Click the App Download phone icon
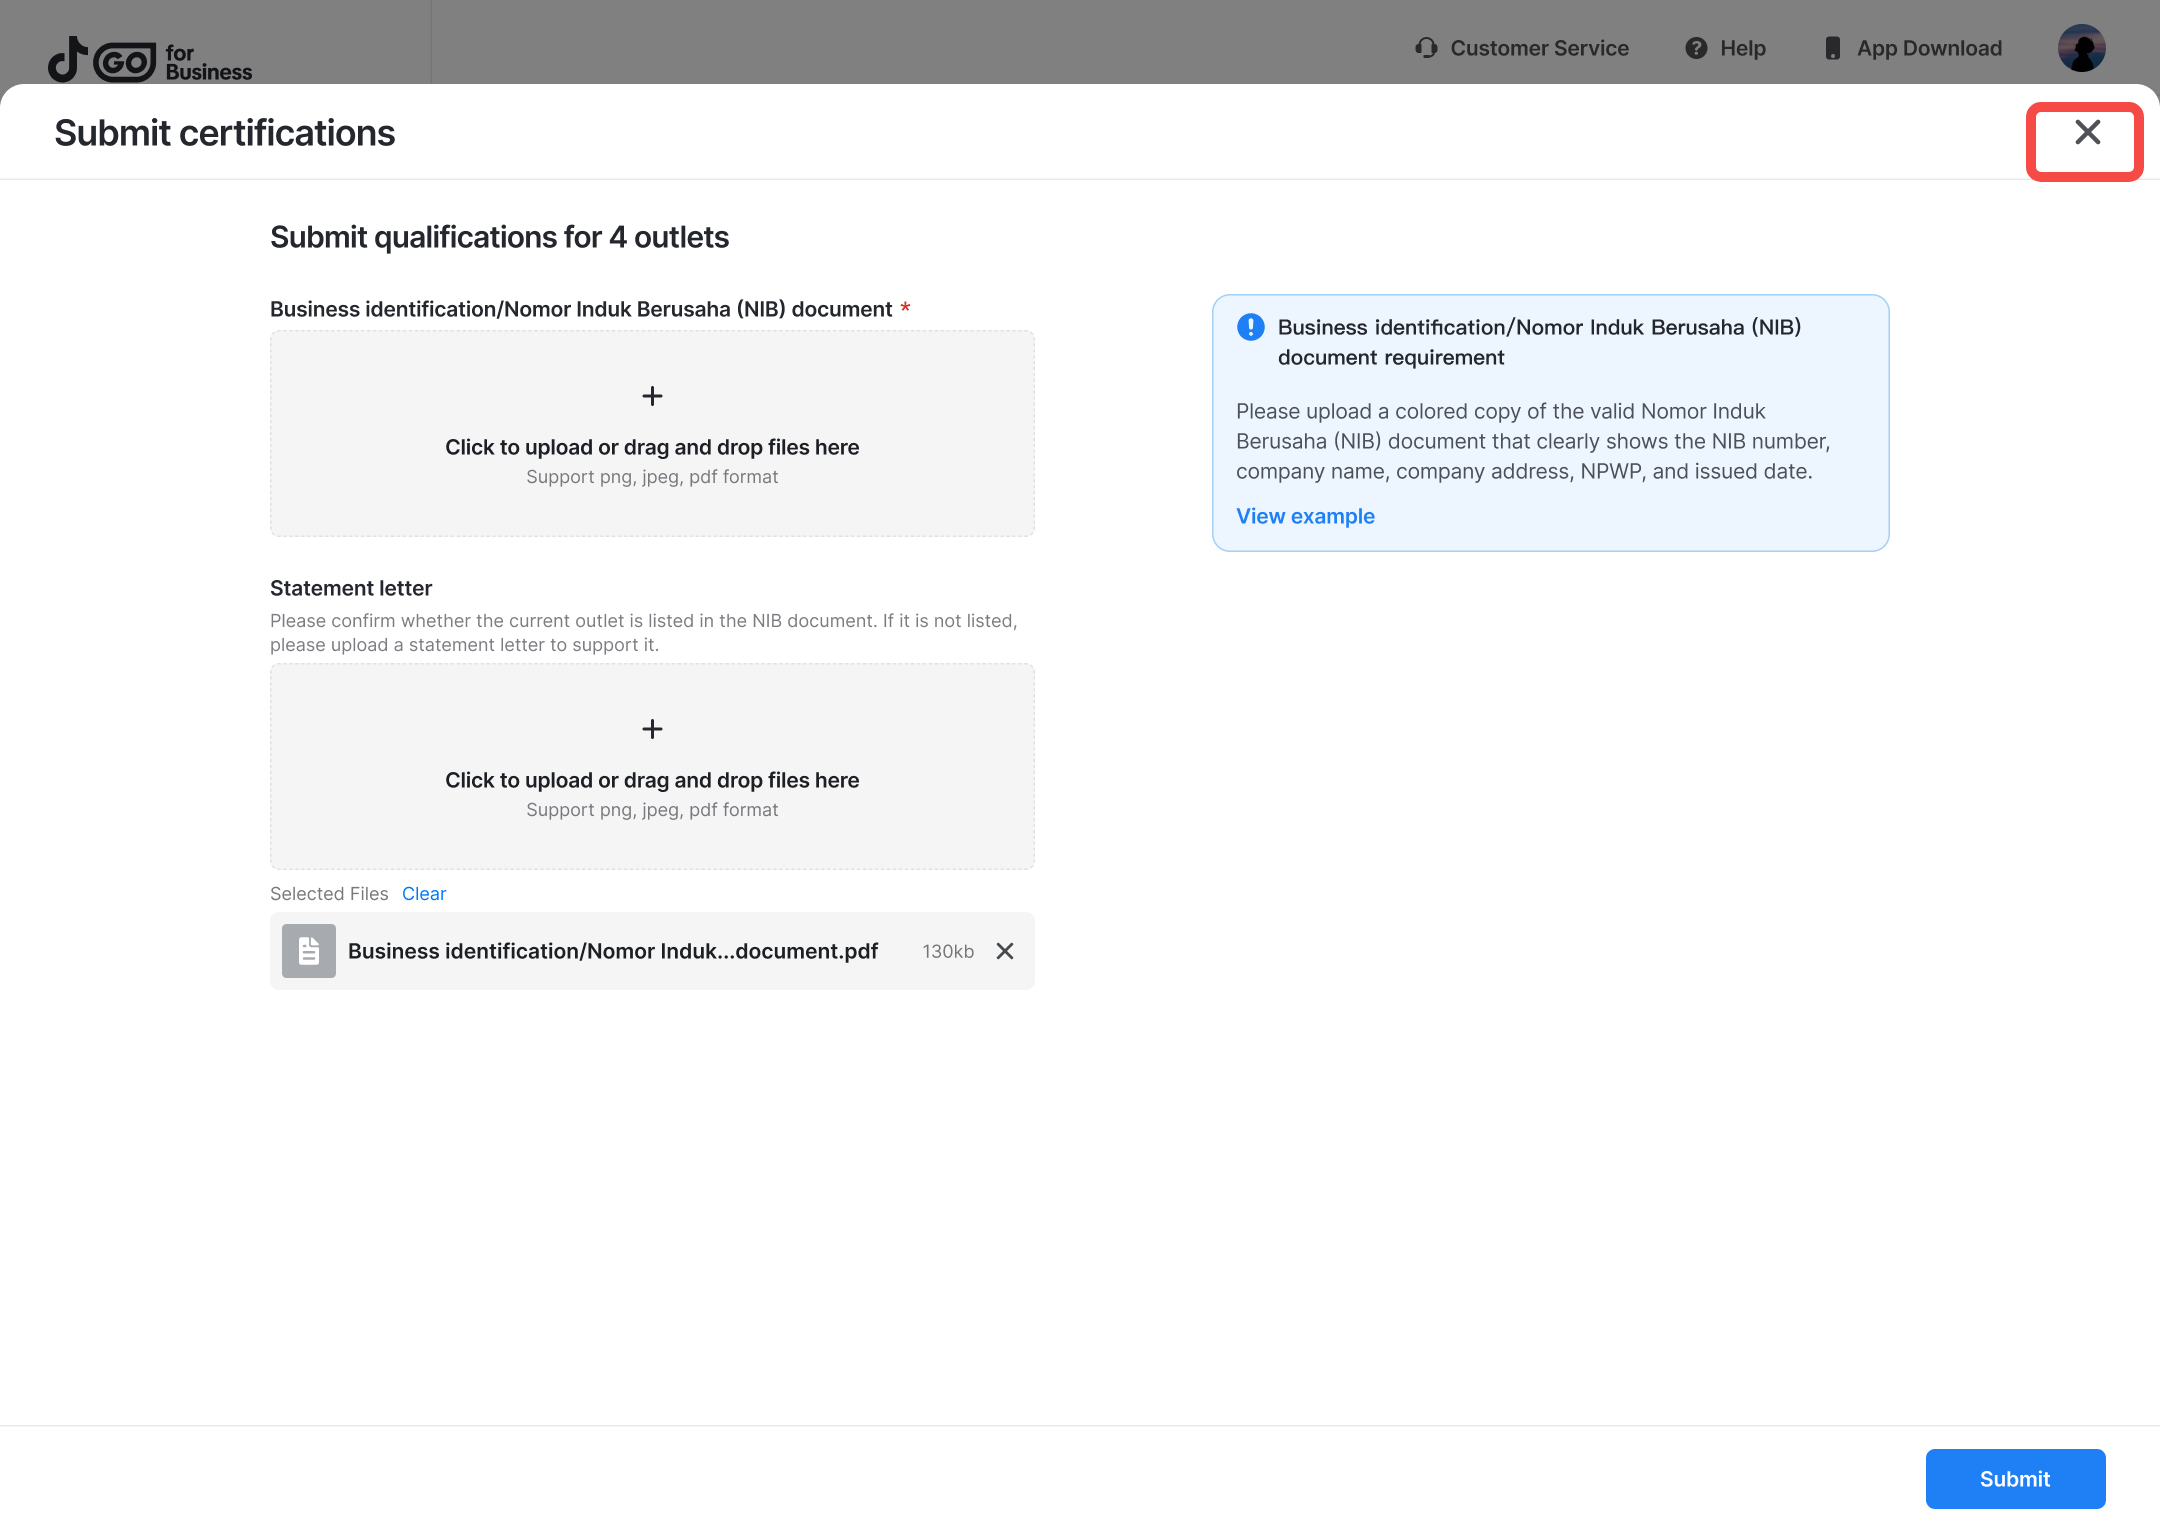 1832,48
